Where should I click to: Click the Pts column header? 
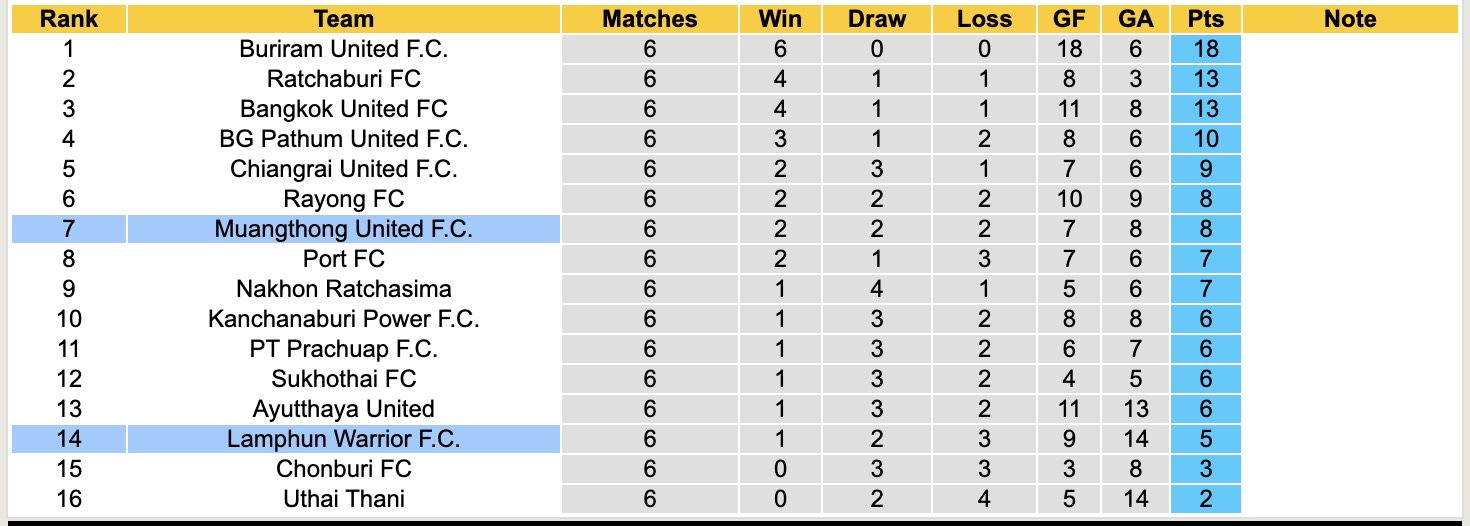click(x=1205, y=19)
